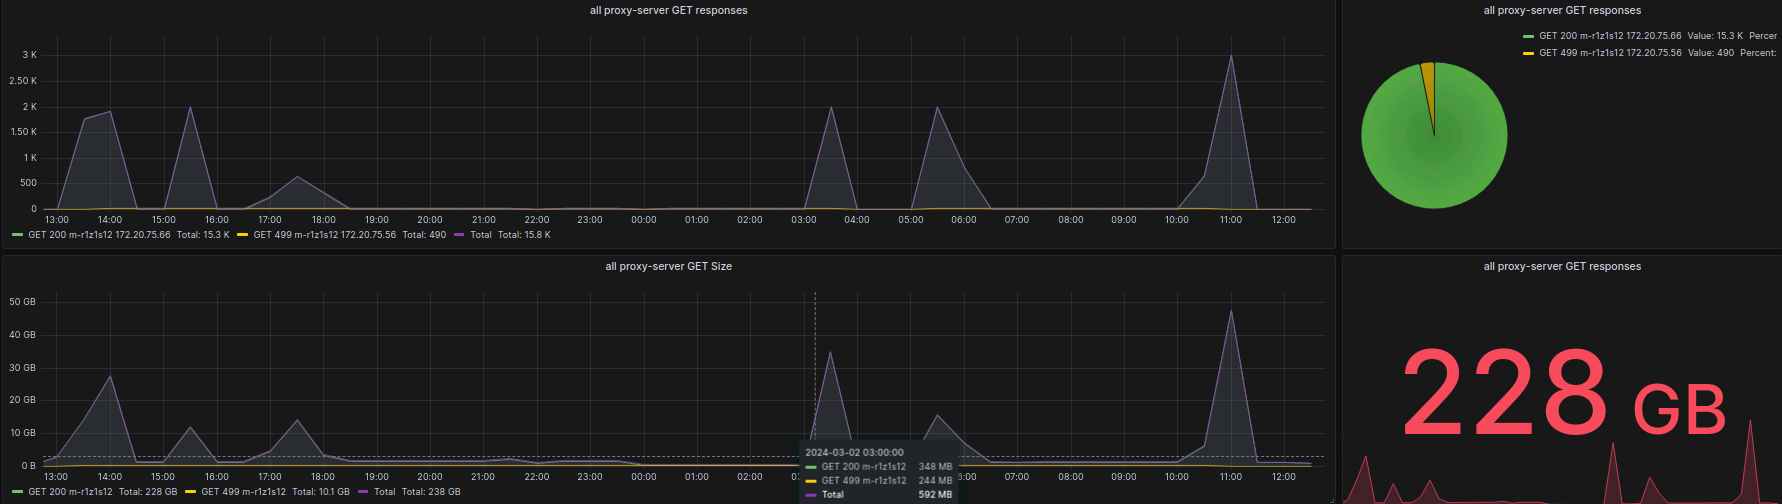1782x504 pixels.
Task: Click yellow GET 499 swatch in pie chart legend
Action: tap(1528, 53)
